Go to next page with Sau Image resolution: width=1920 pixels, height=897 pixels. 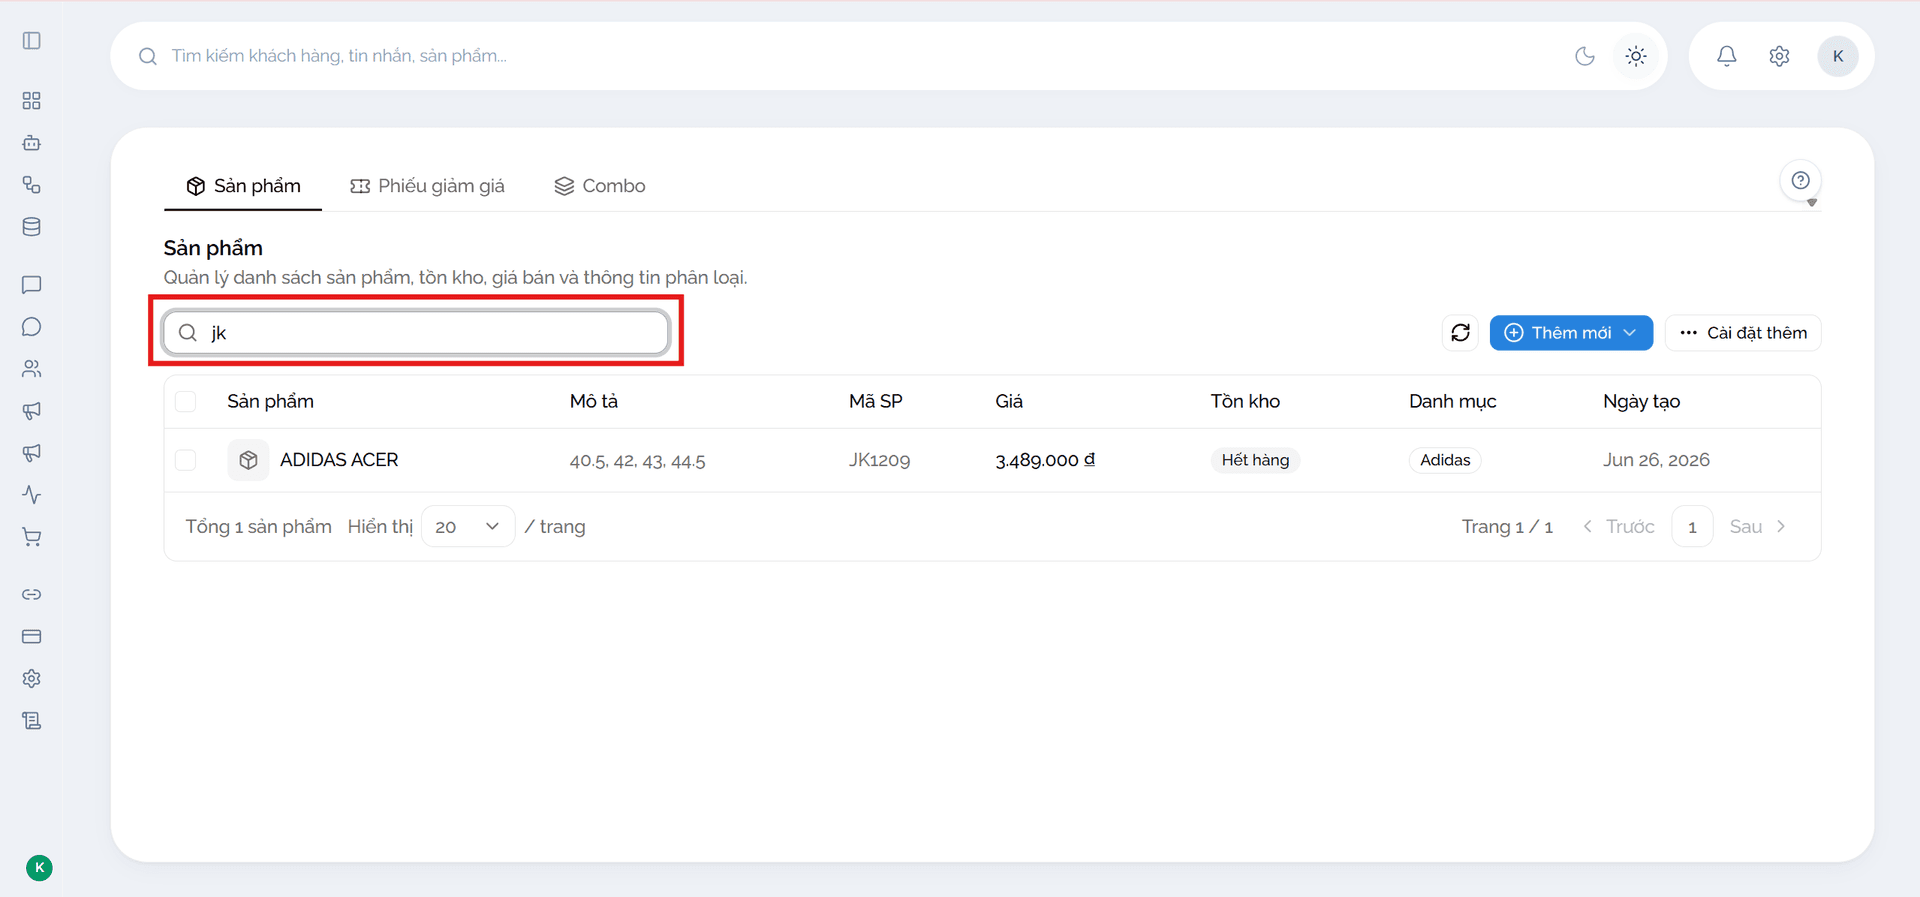point(1758,527)
